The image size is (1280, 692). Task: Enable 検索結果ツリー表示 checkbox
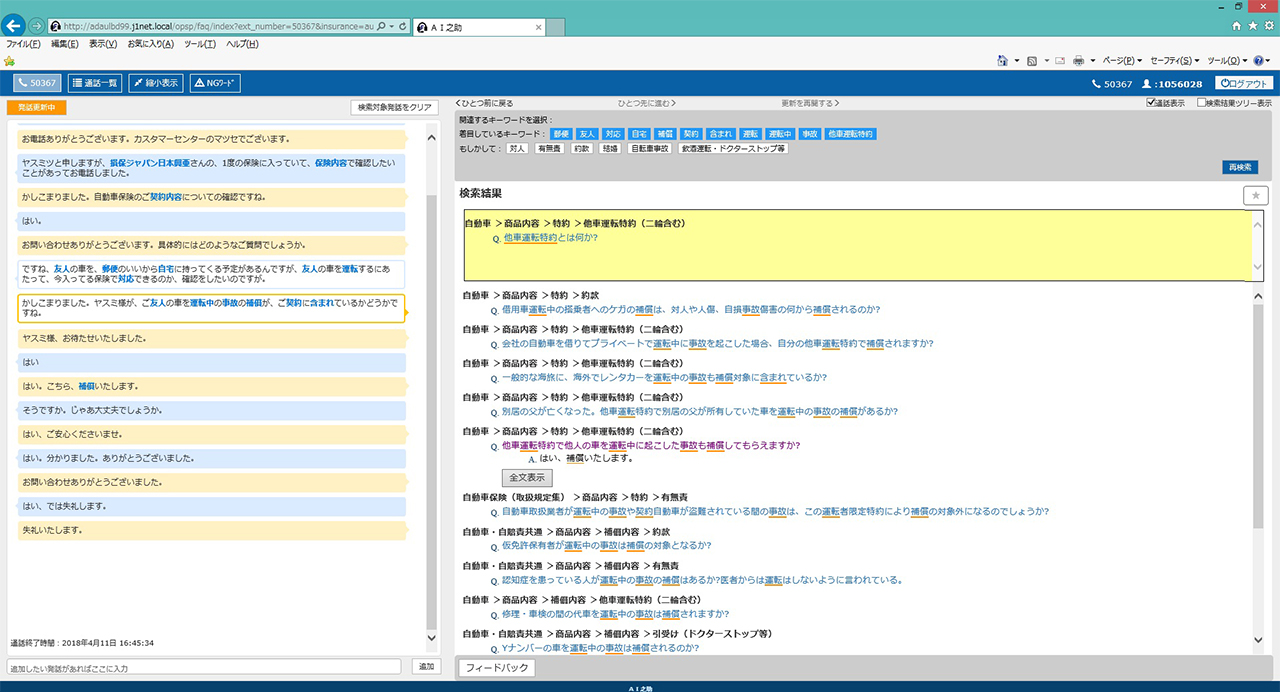1201,102
